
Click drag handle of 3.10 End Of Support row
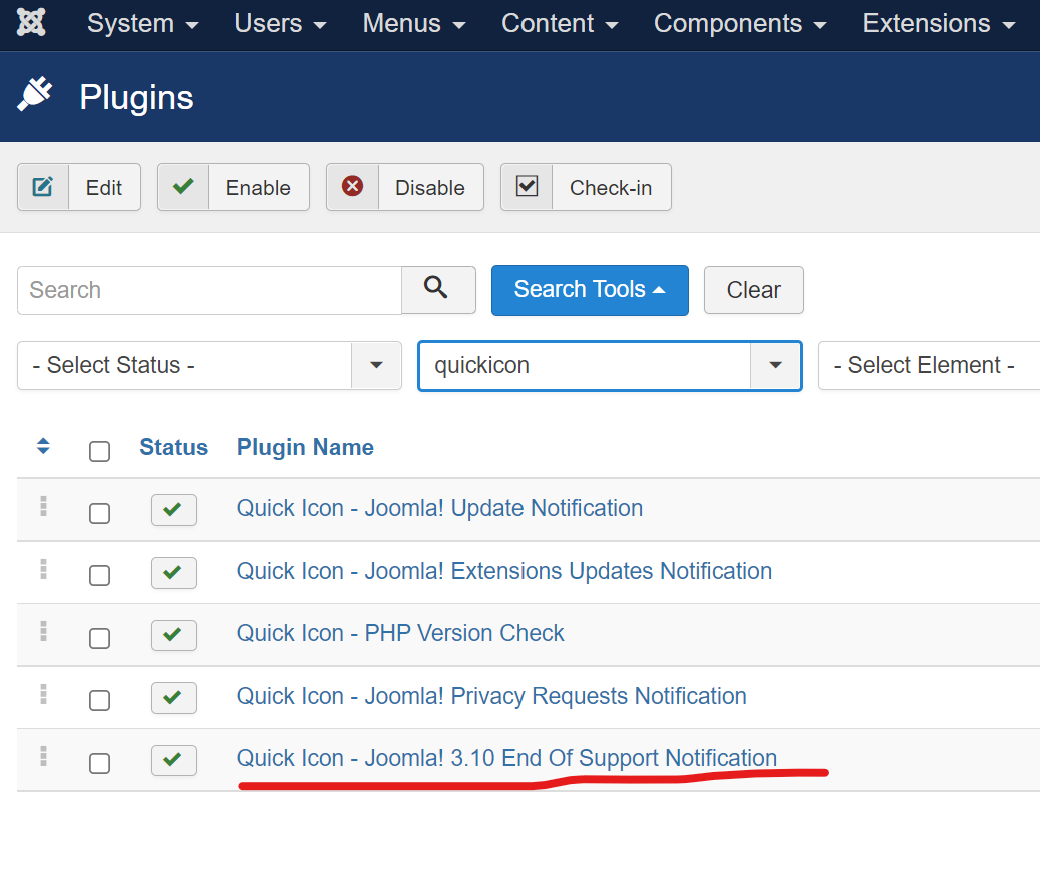click(44, 757)
